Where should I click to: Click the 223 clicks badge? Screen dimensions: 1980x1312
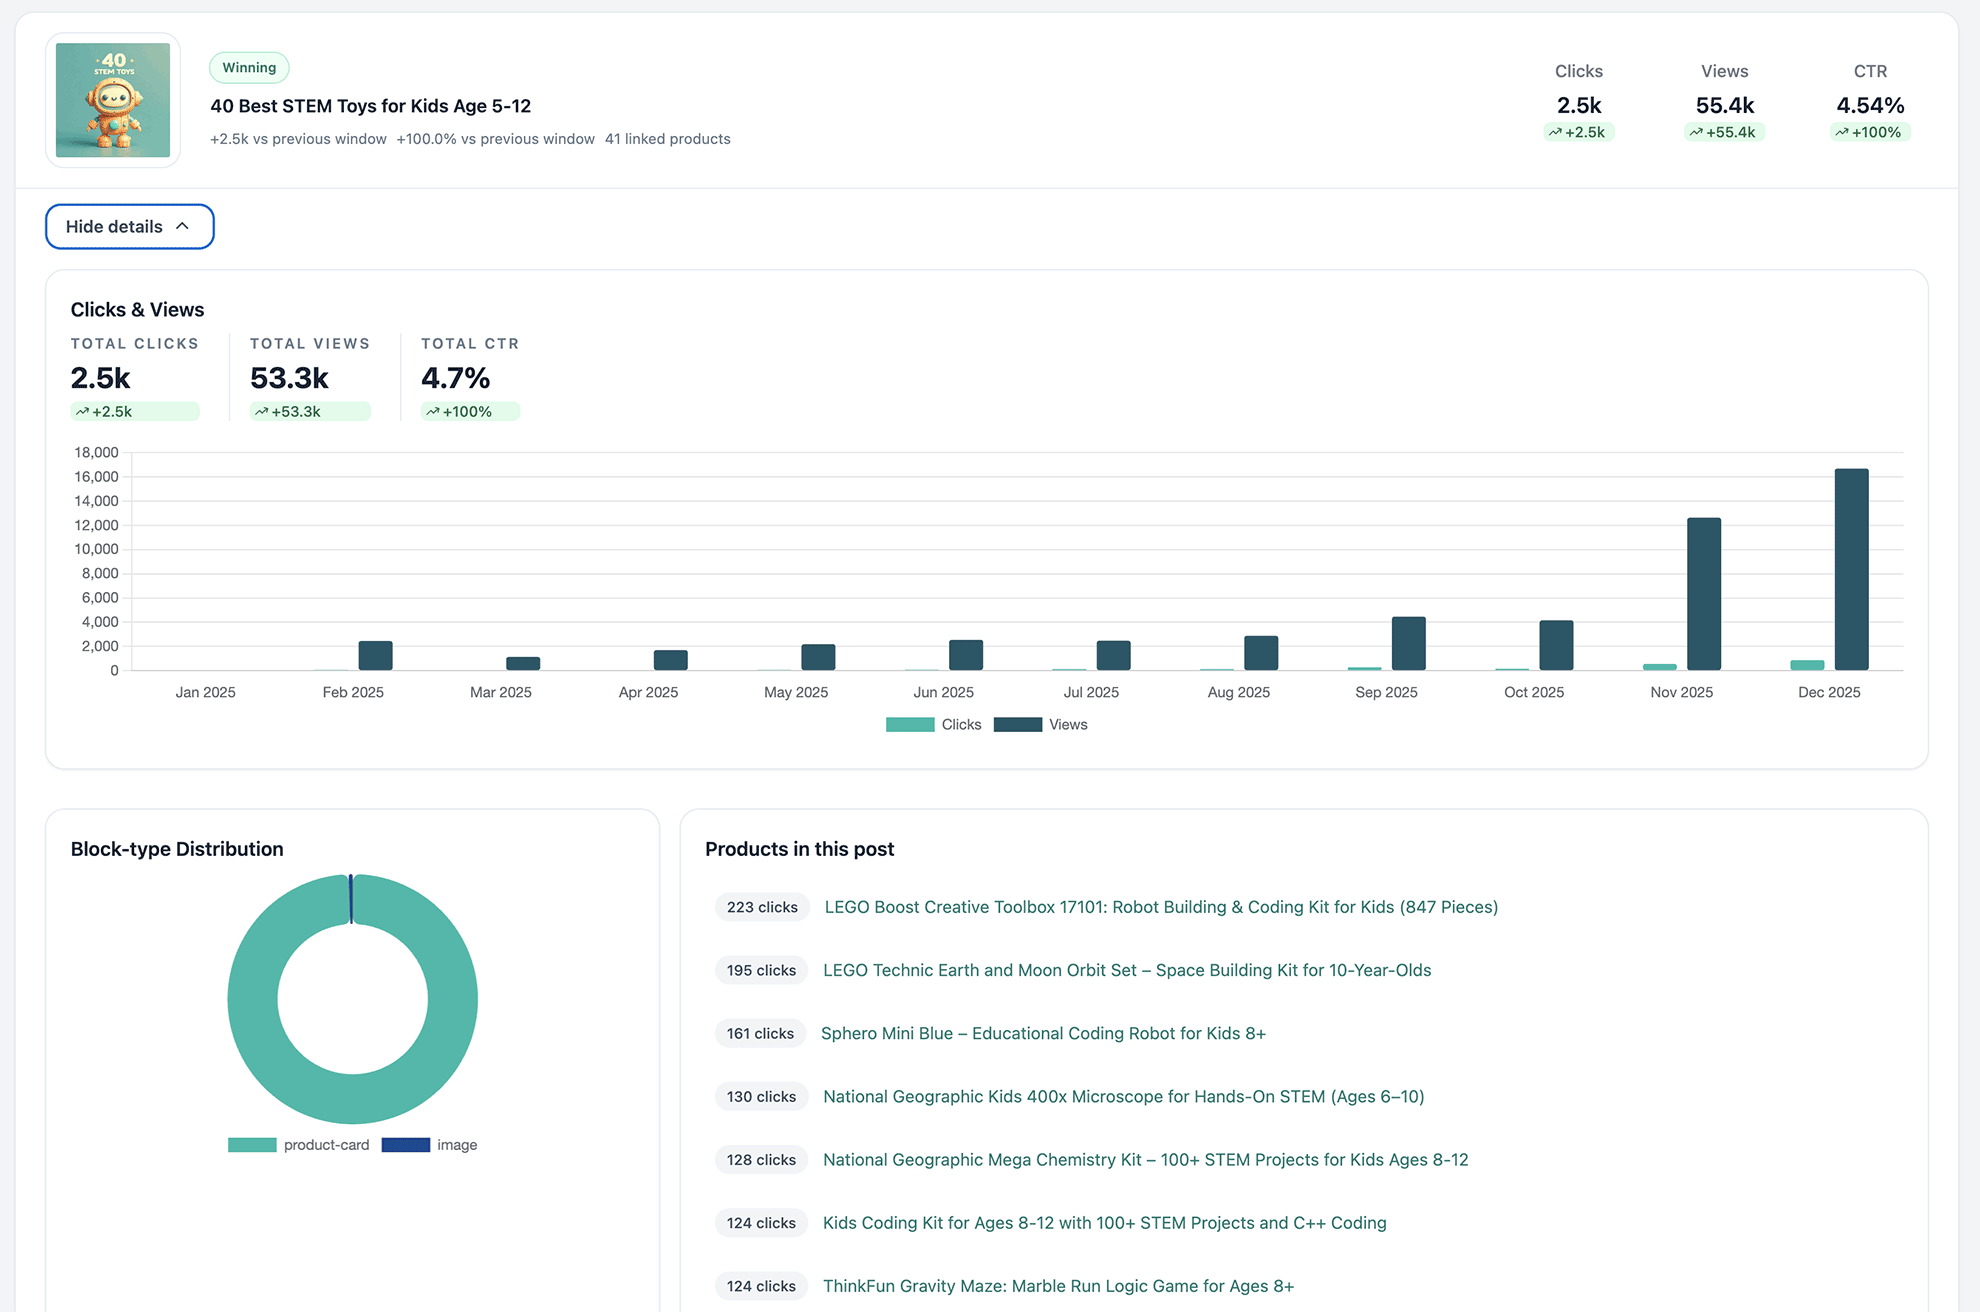pyautogui.click(x=762, y=907)
